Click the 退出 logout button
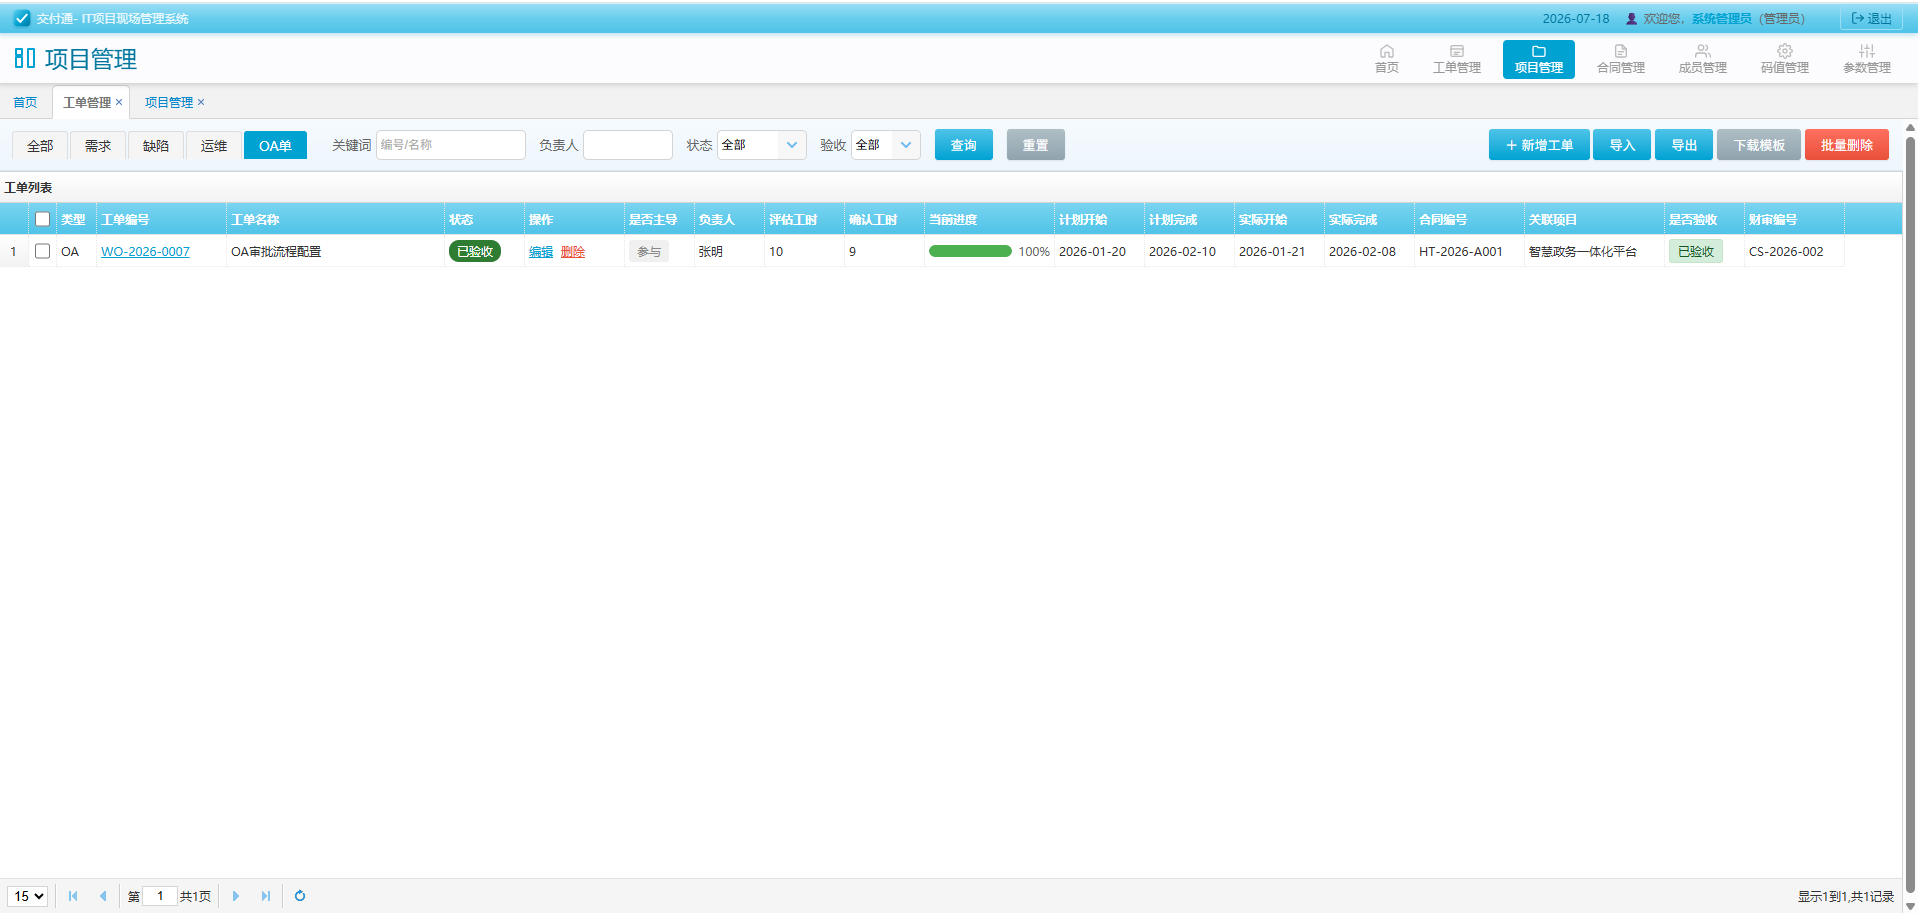 point(1871,18)
